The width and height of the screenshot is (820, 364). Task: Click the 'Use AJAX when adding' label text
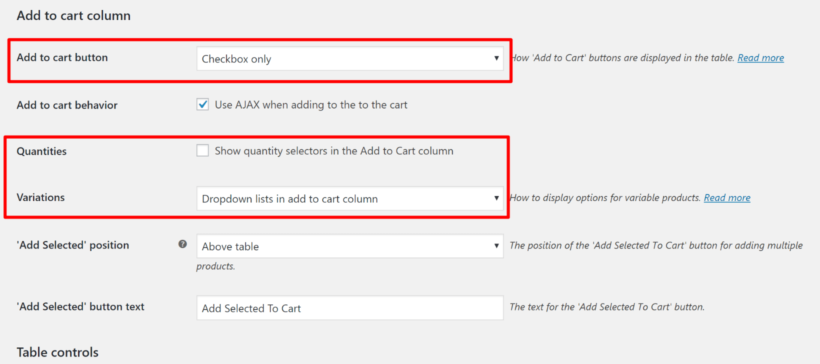311,105
